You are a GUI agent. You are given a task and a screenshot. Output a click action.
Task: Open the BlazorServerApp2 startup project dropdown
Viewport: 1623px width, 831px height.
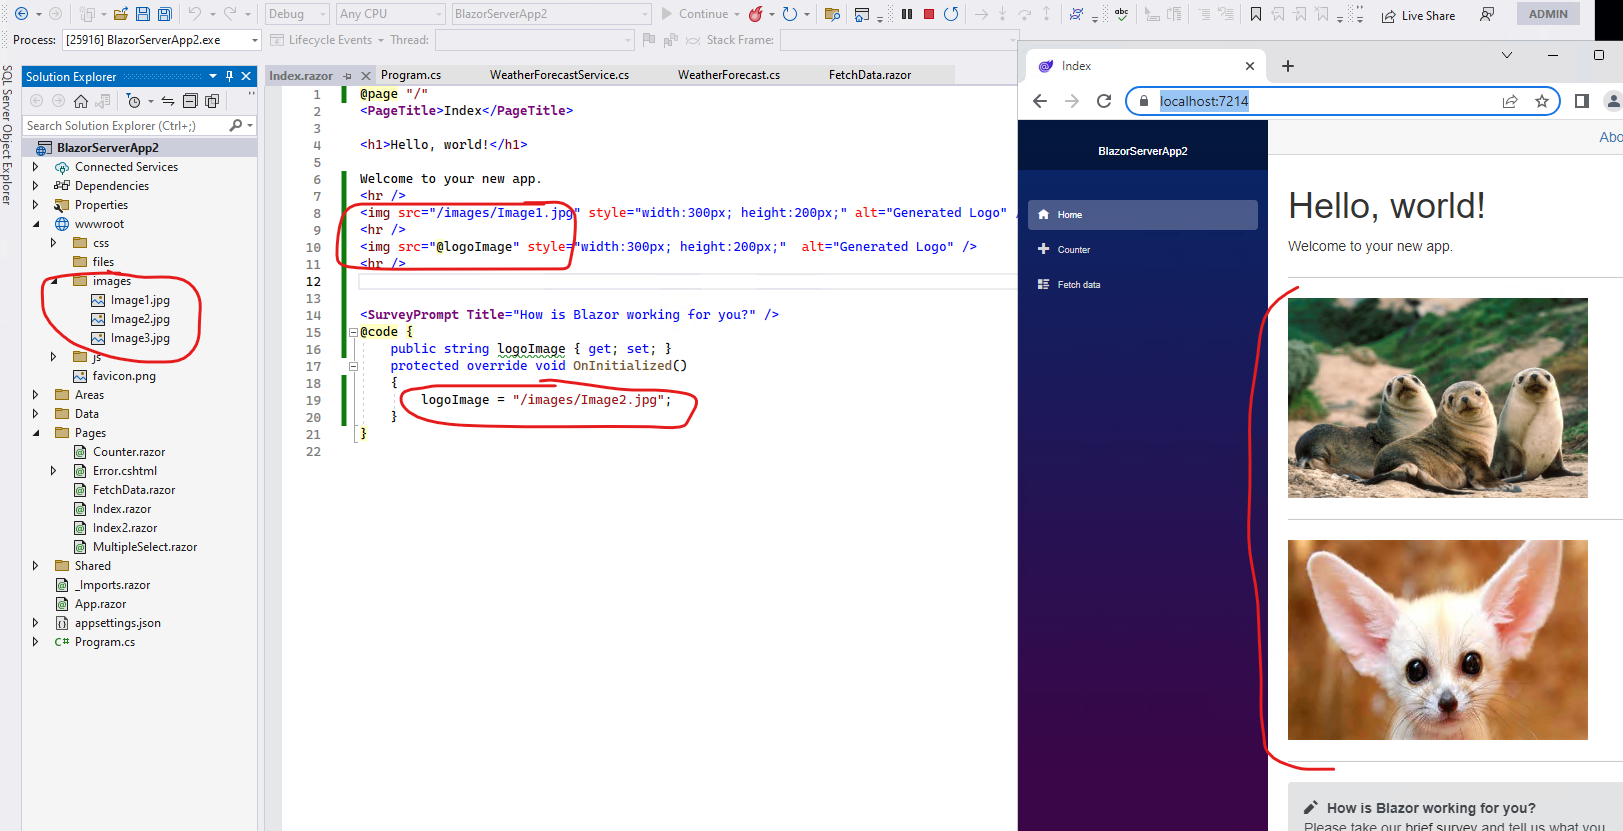pyautogui.click(x=551, y=14)
